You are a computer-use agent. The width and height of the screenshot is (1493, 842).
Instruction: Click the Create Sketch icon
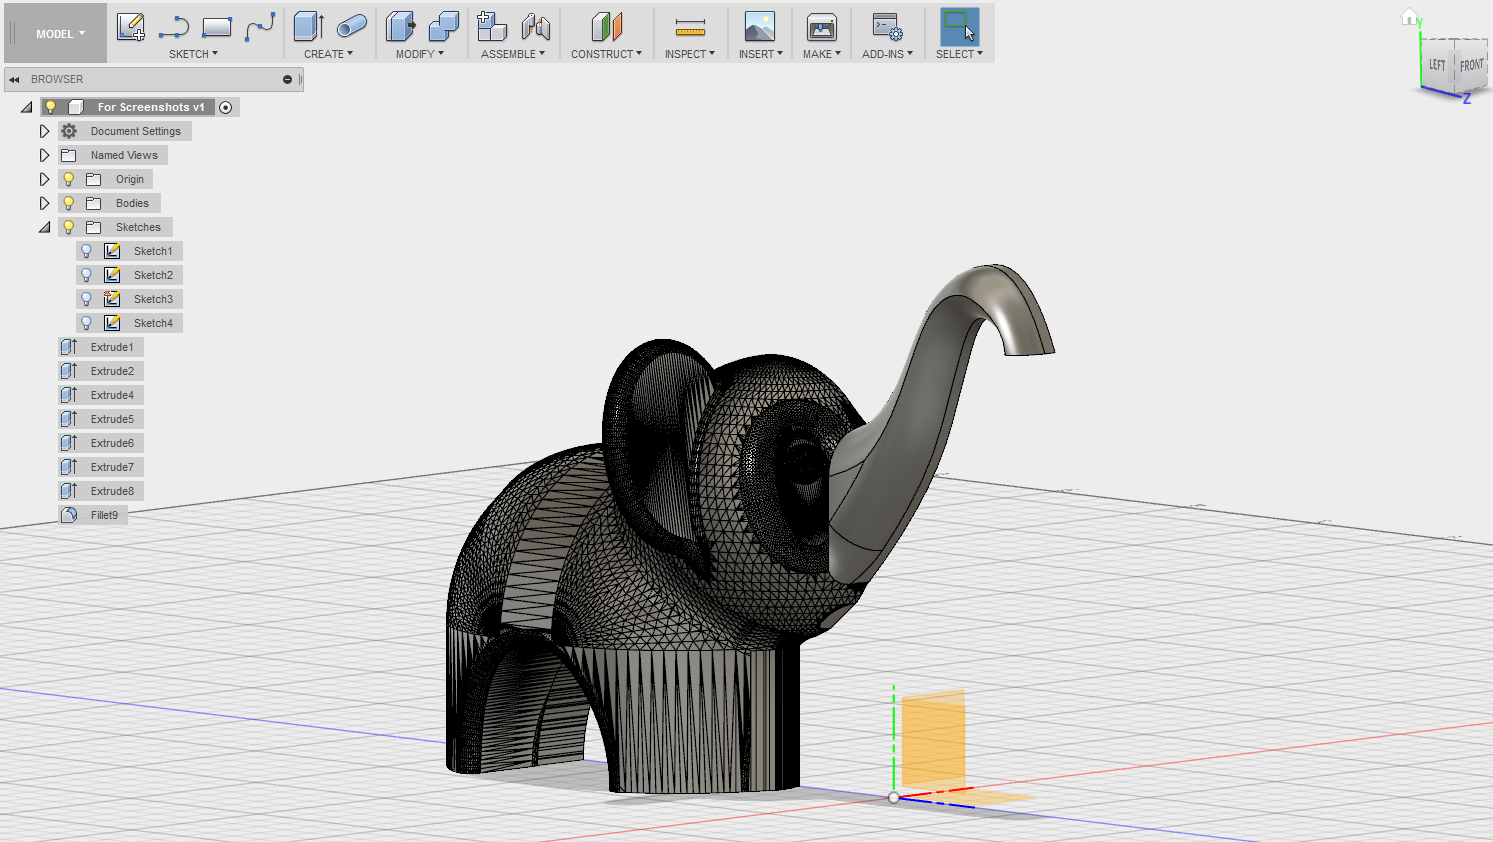click(130, 27)
